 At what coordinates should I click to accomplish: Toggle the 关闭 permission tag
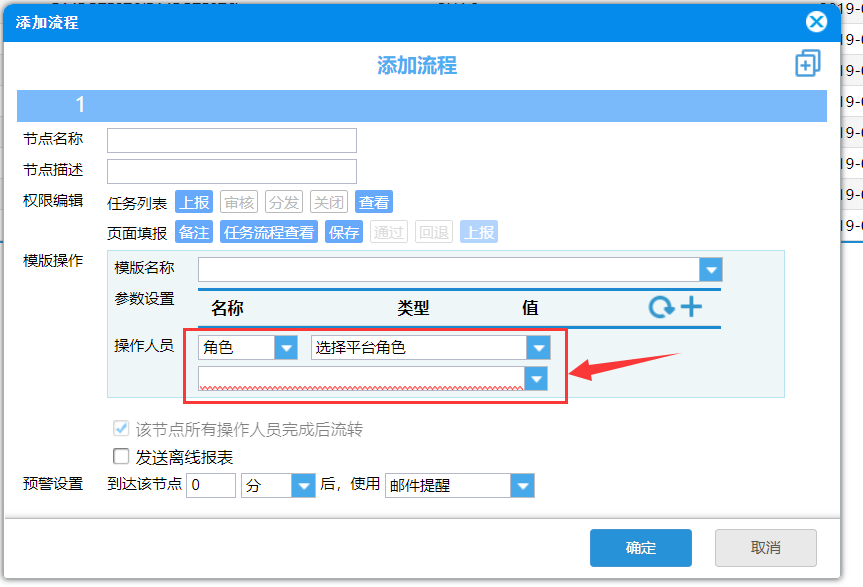(329, 202)
